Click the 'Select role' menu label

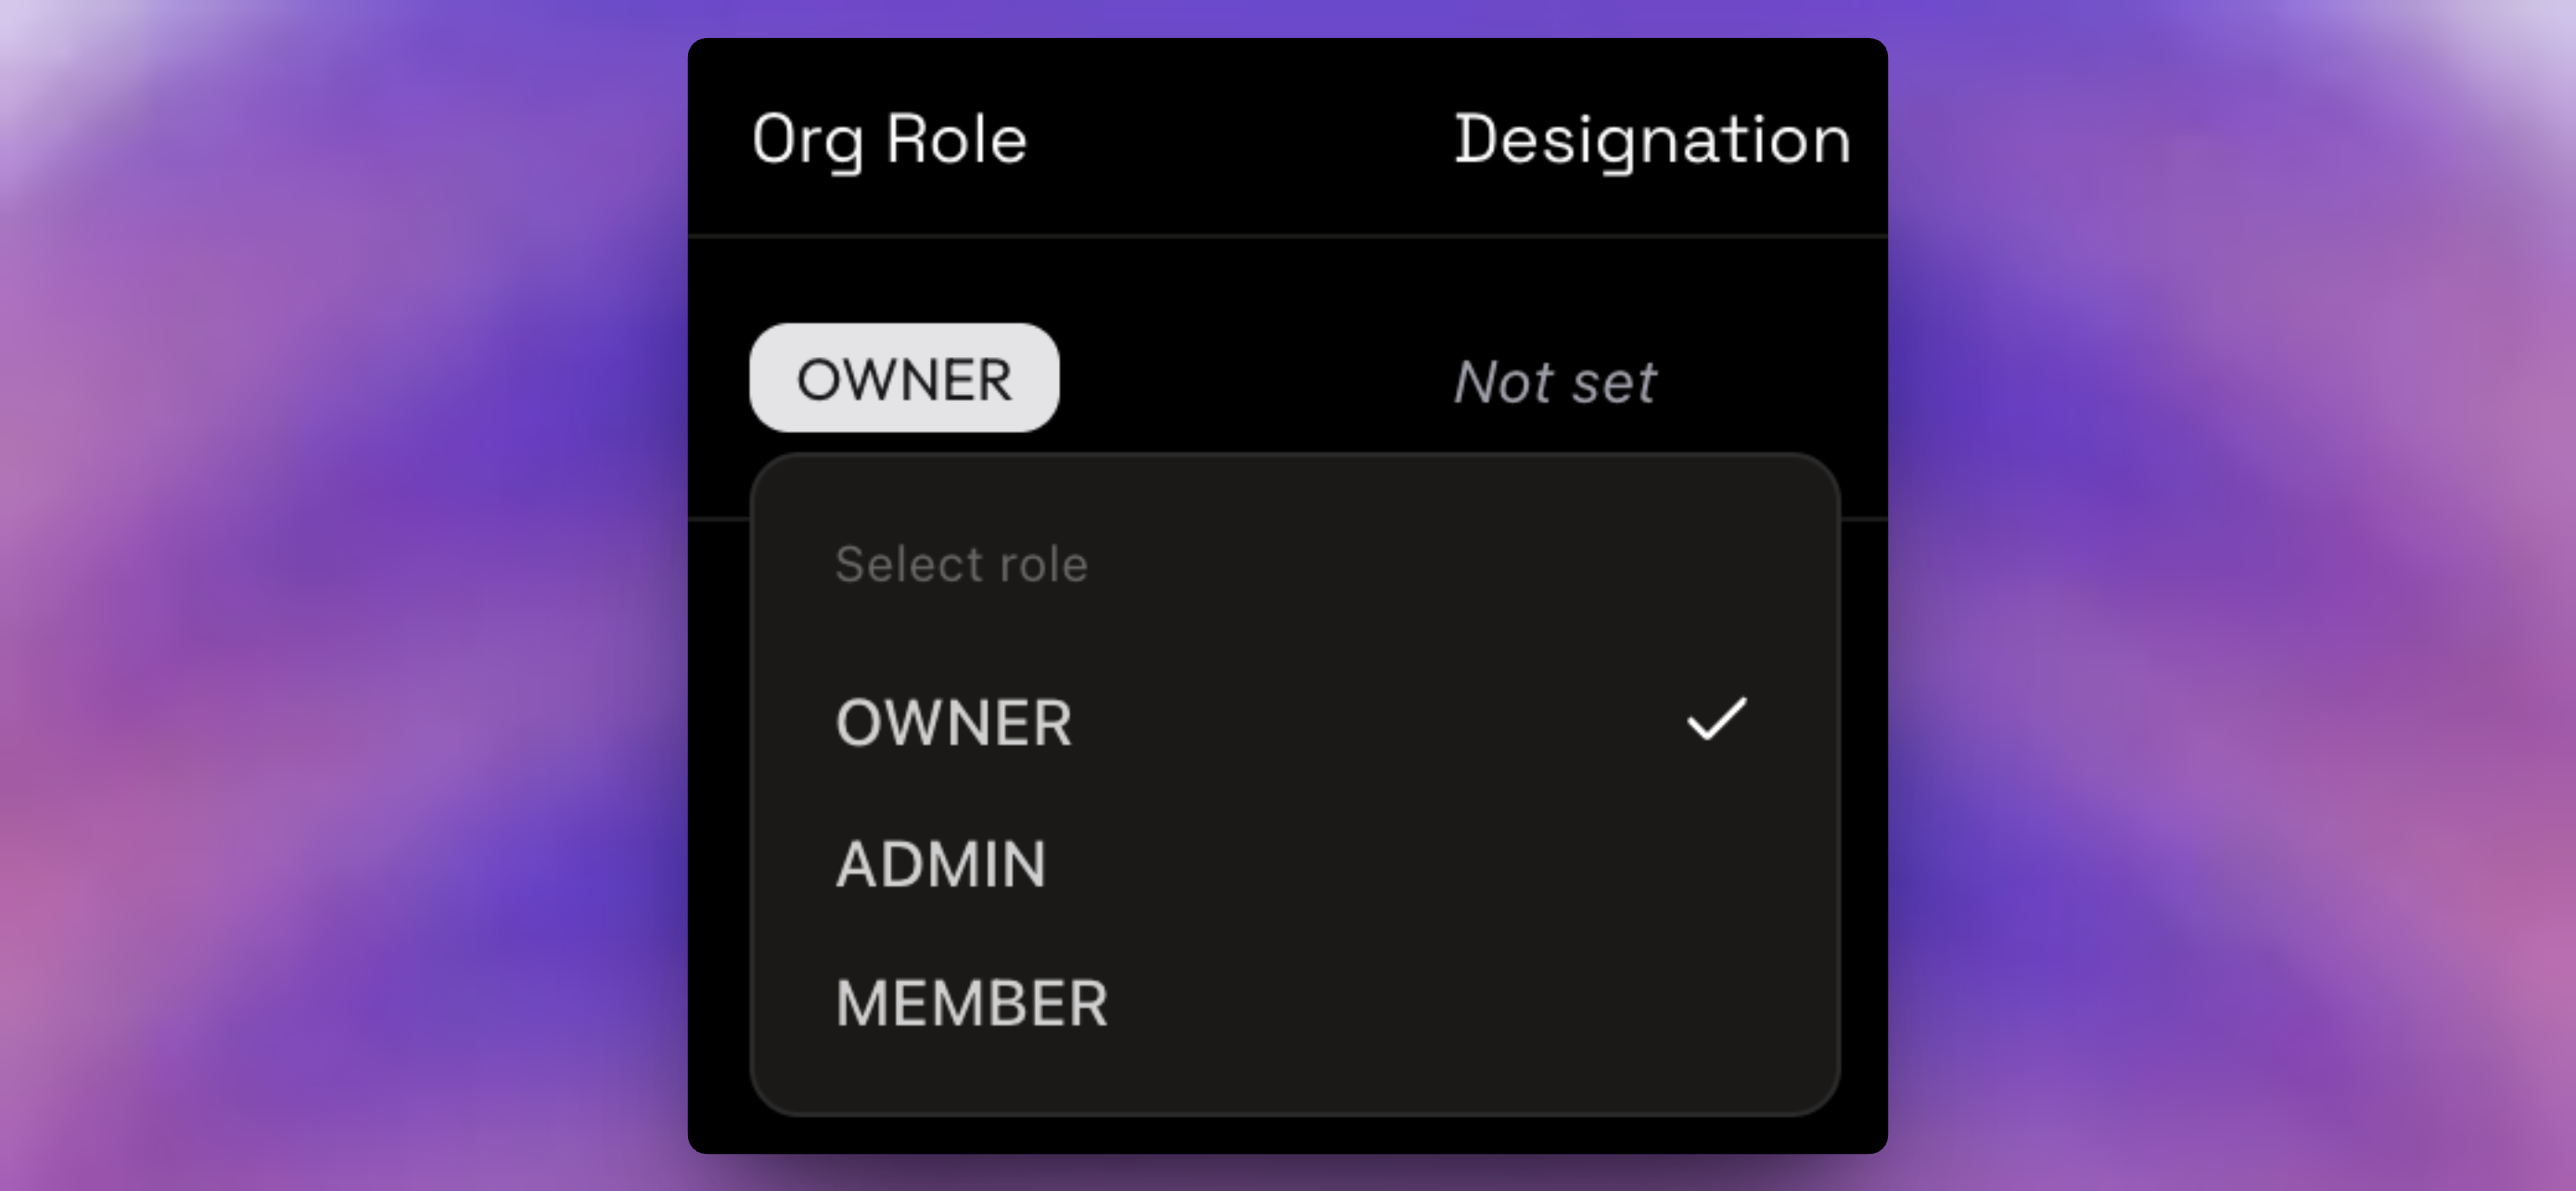[961, 564]
